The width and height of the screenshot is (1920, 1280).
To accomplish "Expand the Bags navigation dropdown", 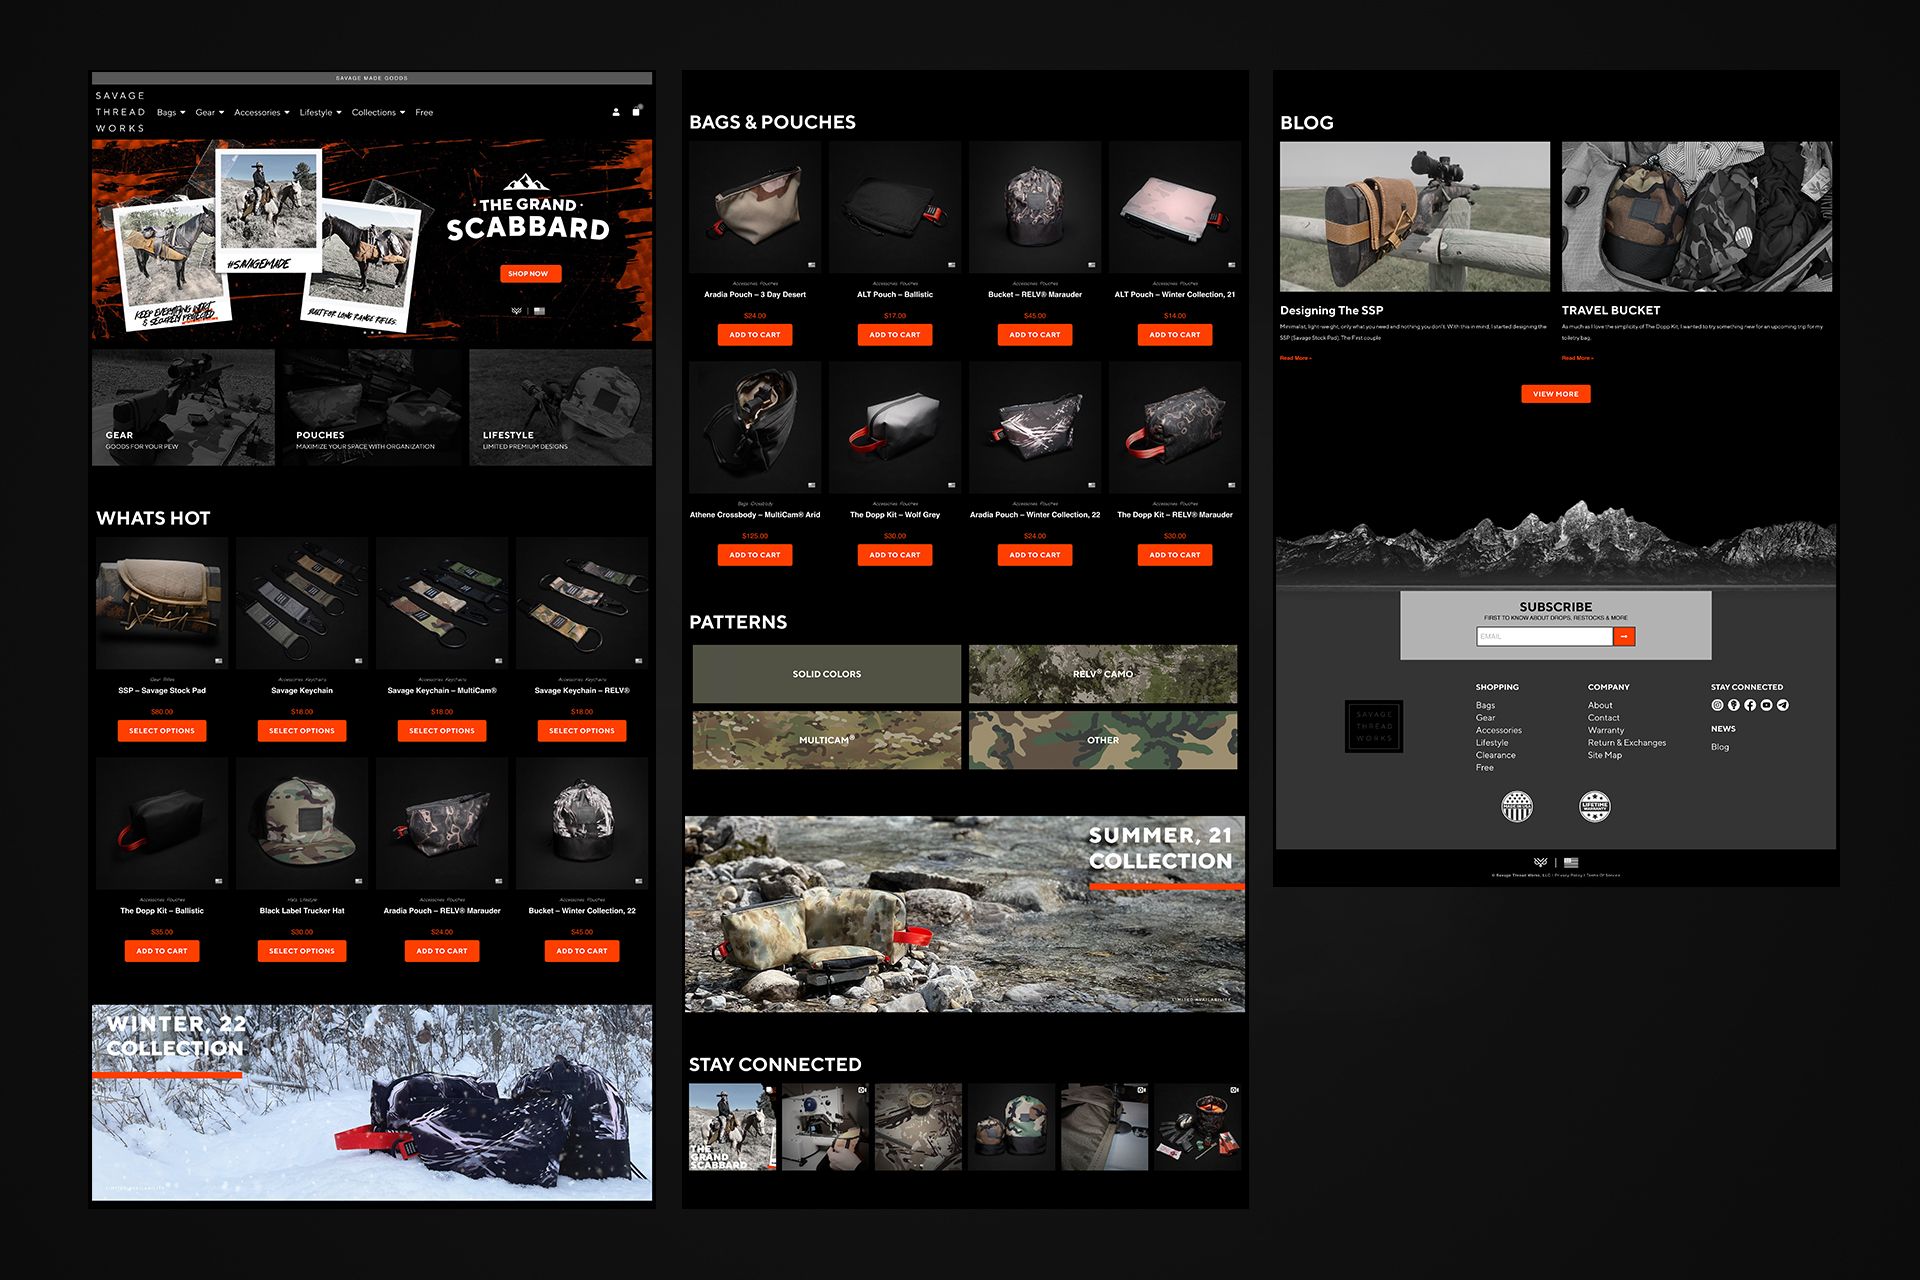I will [x=171, y=112].
